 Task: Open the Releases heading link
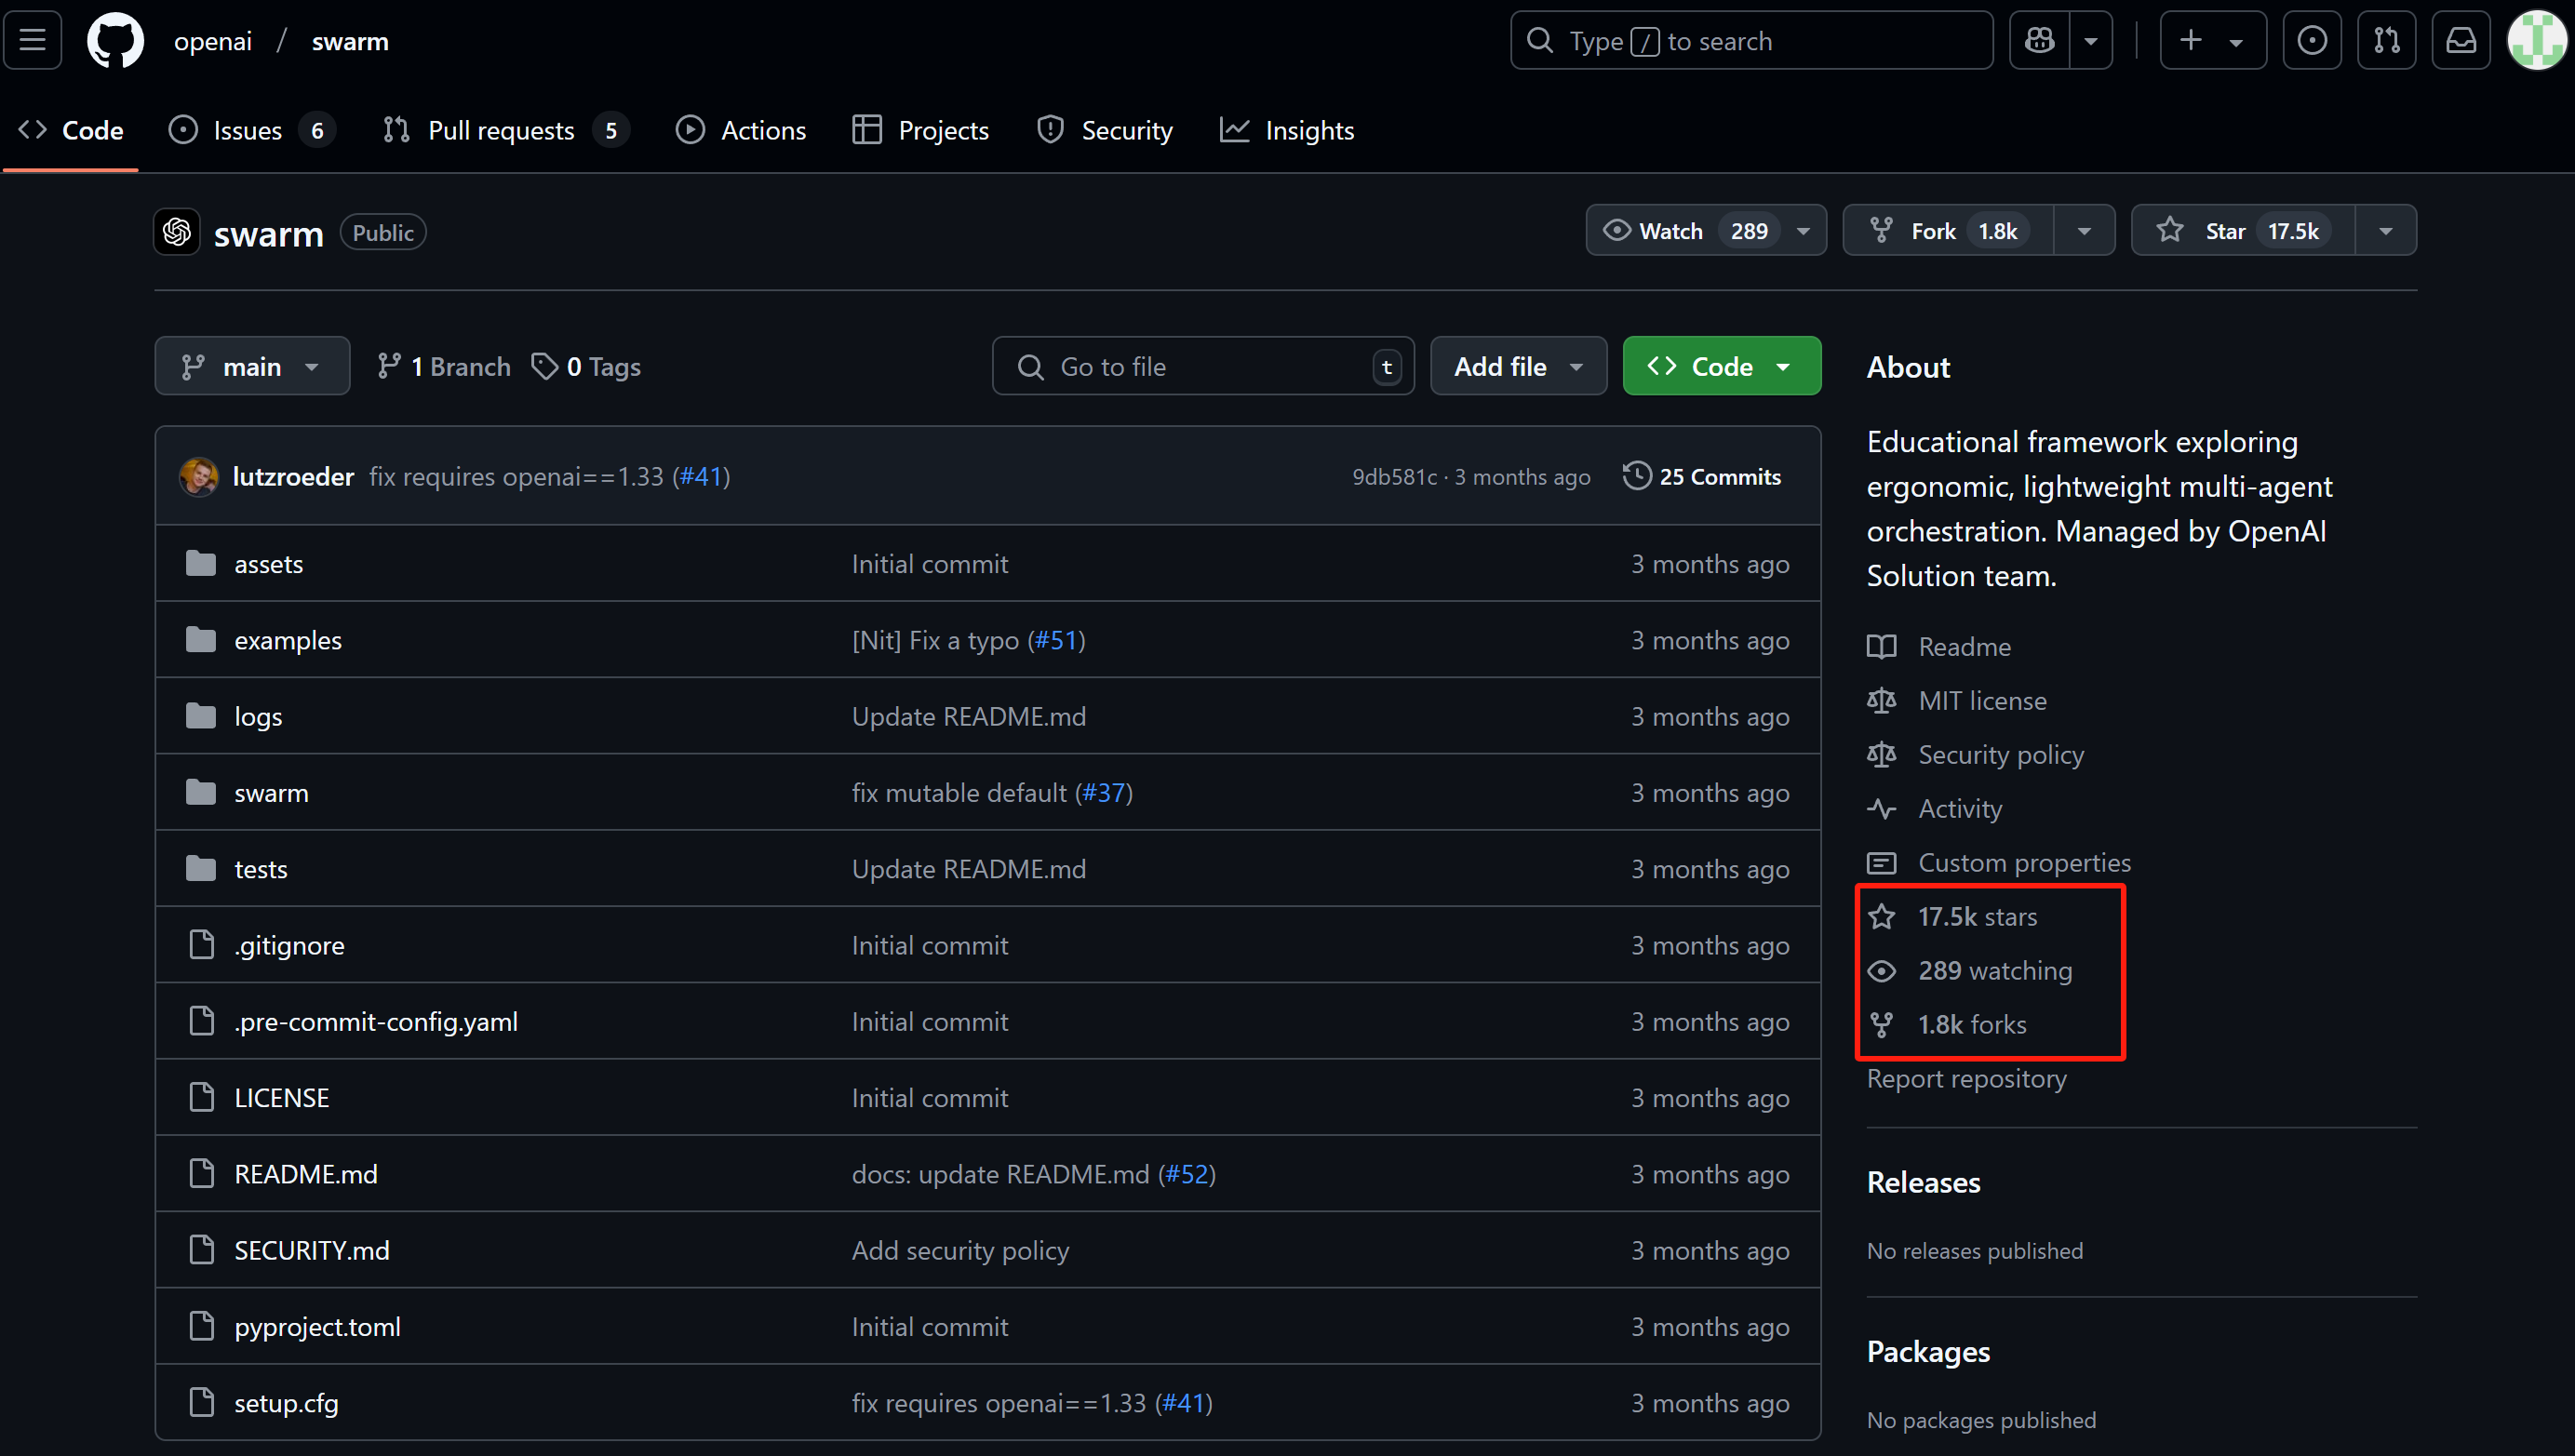1923,1182
